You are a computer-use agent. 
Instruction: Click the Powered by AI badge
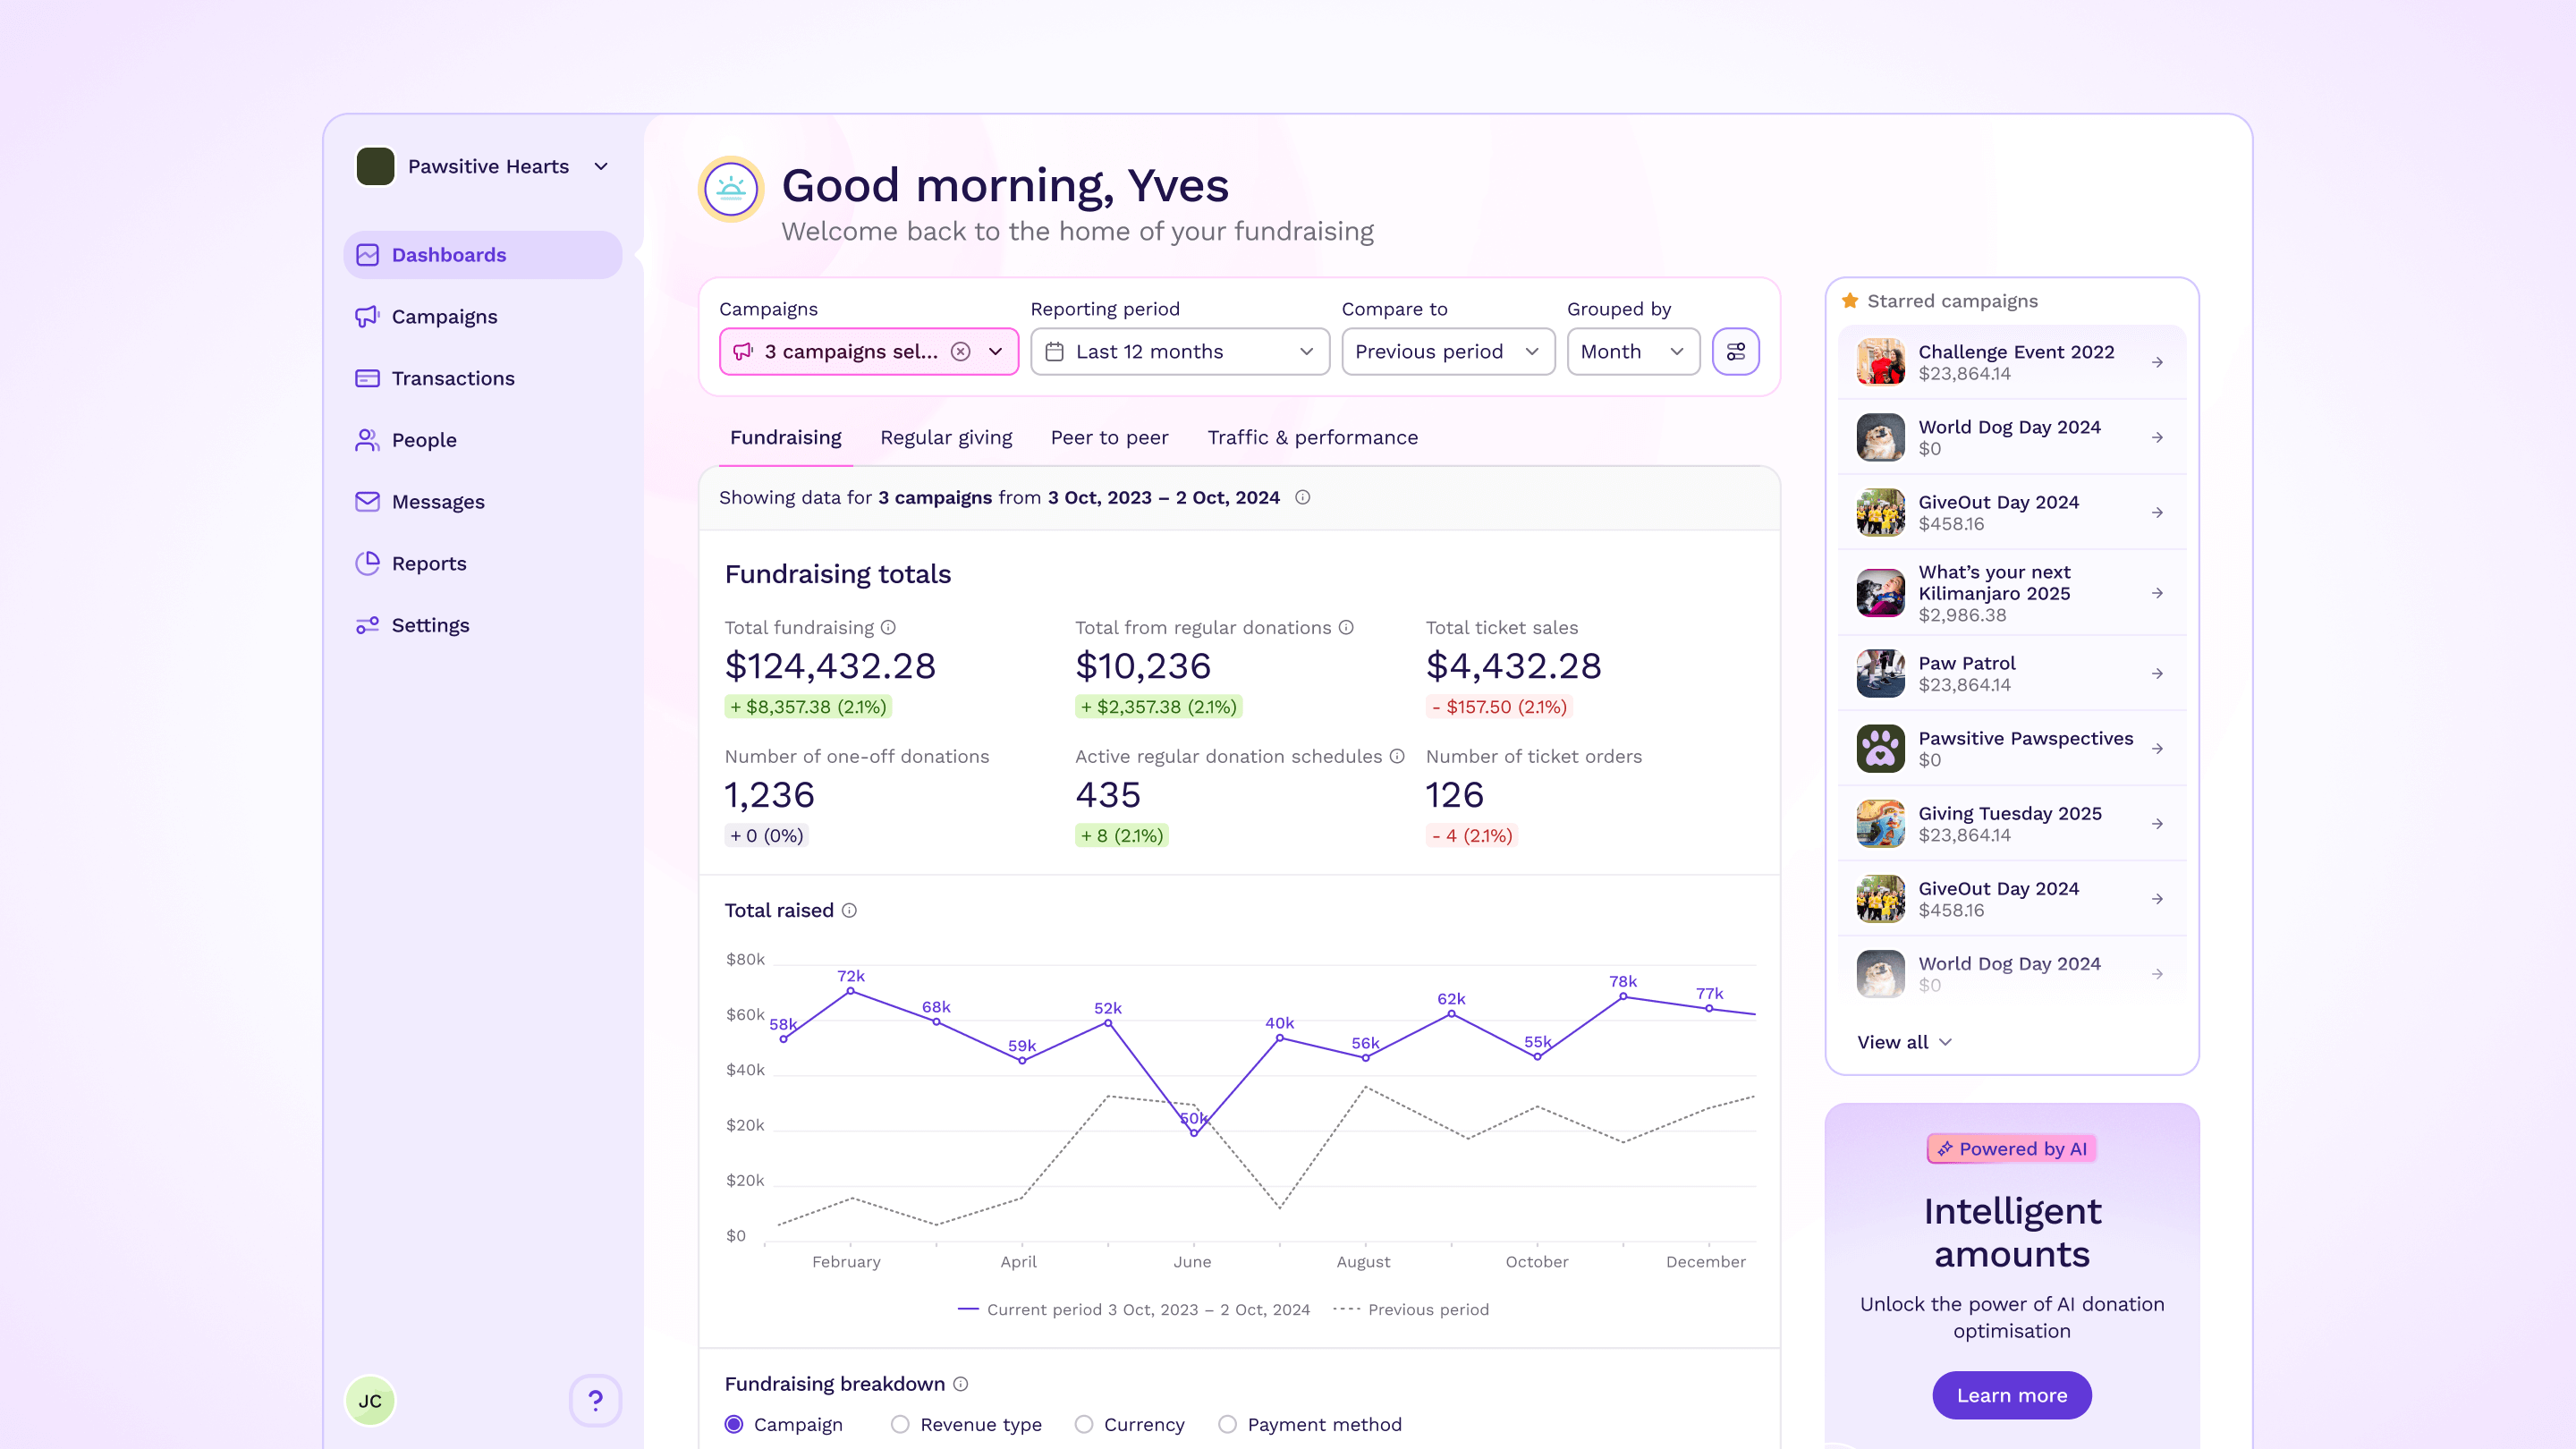(2011, 1149)
